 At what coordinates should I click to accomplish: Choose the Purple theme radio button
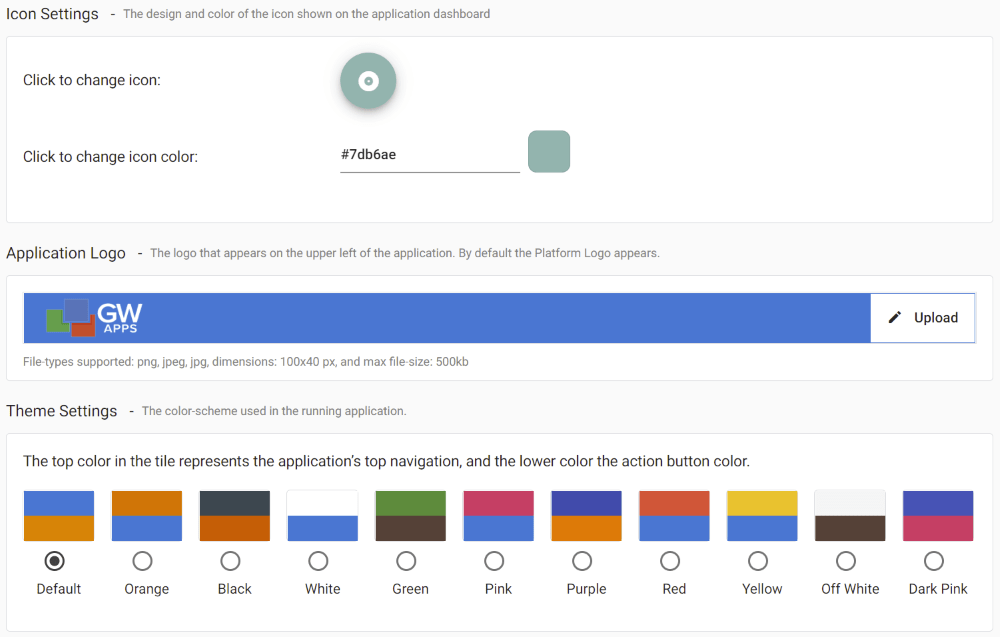click(583, 561)
